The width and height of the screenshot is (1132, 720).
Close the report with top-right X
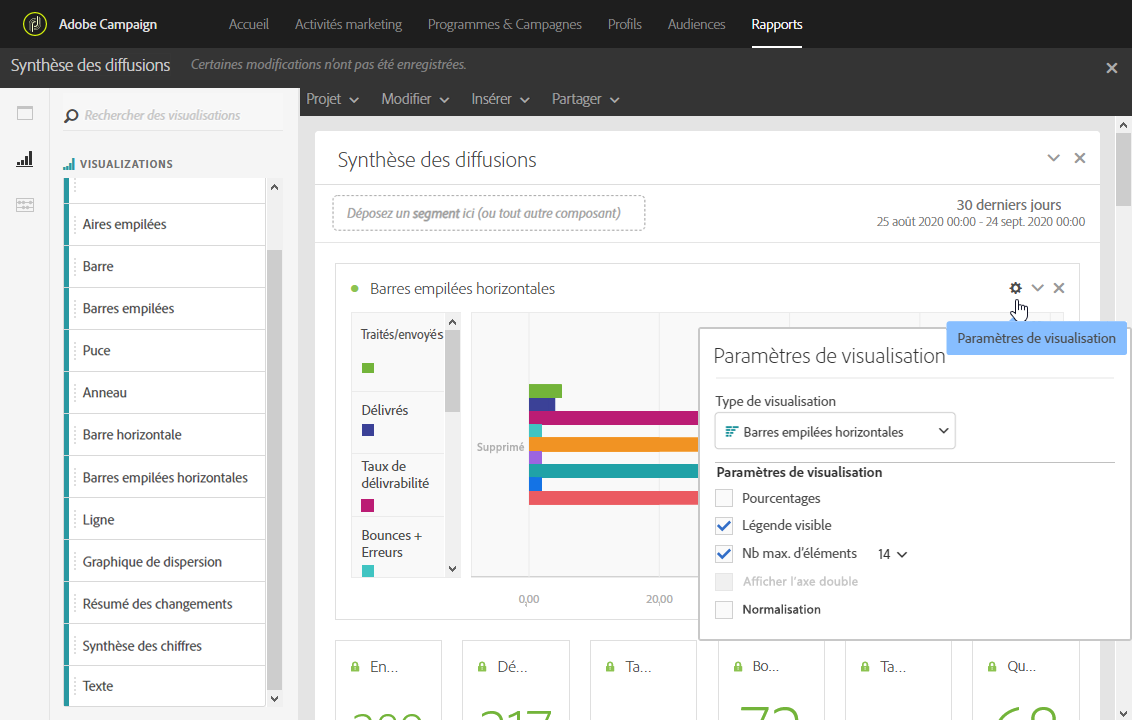coord(1111,68)
